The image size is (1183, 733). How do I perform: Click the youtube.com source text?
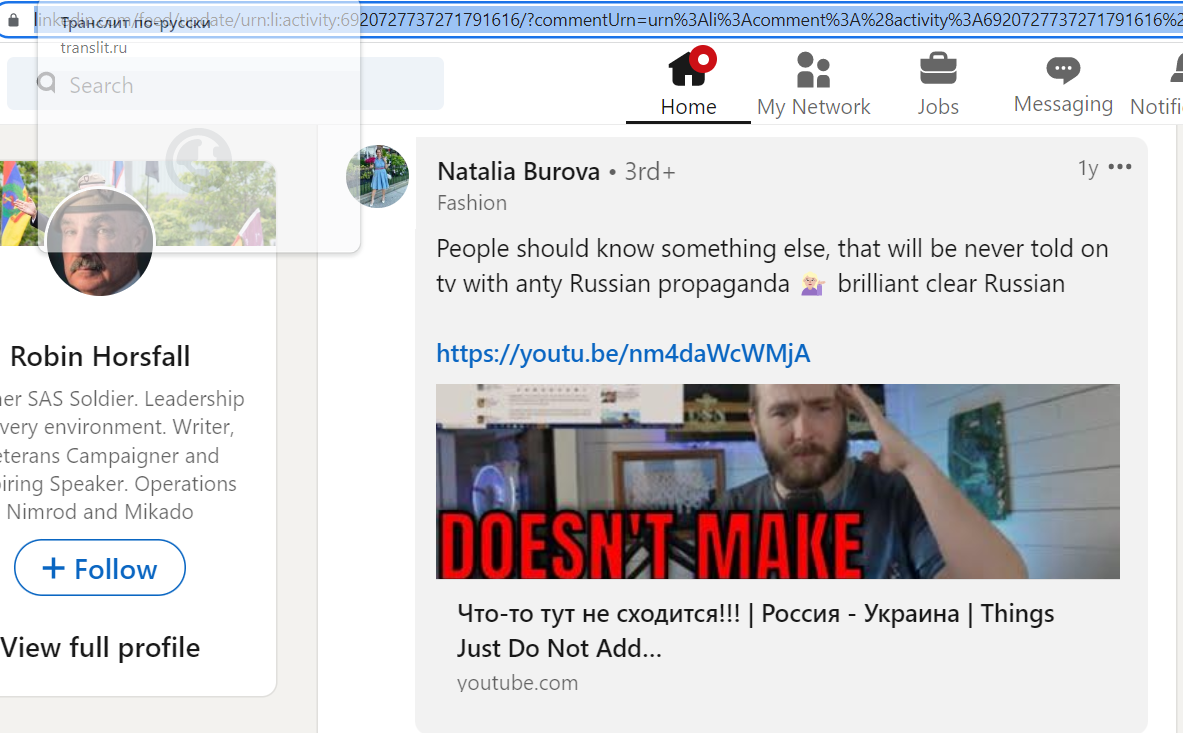coord(518,682)
